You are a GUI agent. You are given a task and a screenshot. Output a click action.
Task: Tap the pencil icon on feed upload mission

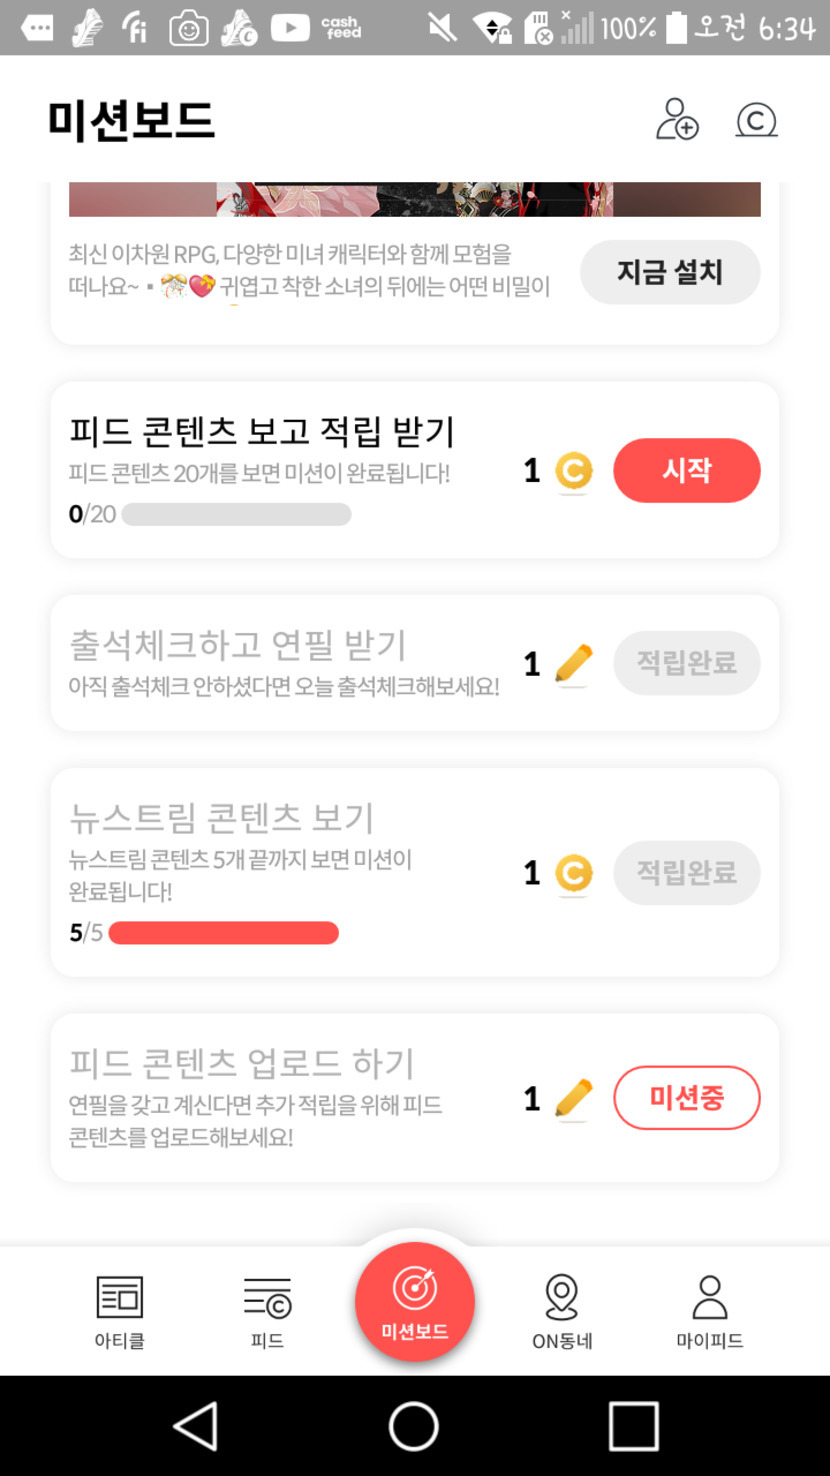click(573, 1098)
